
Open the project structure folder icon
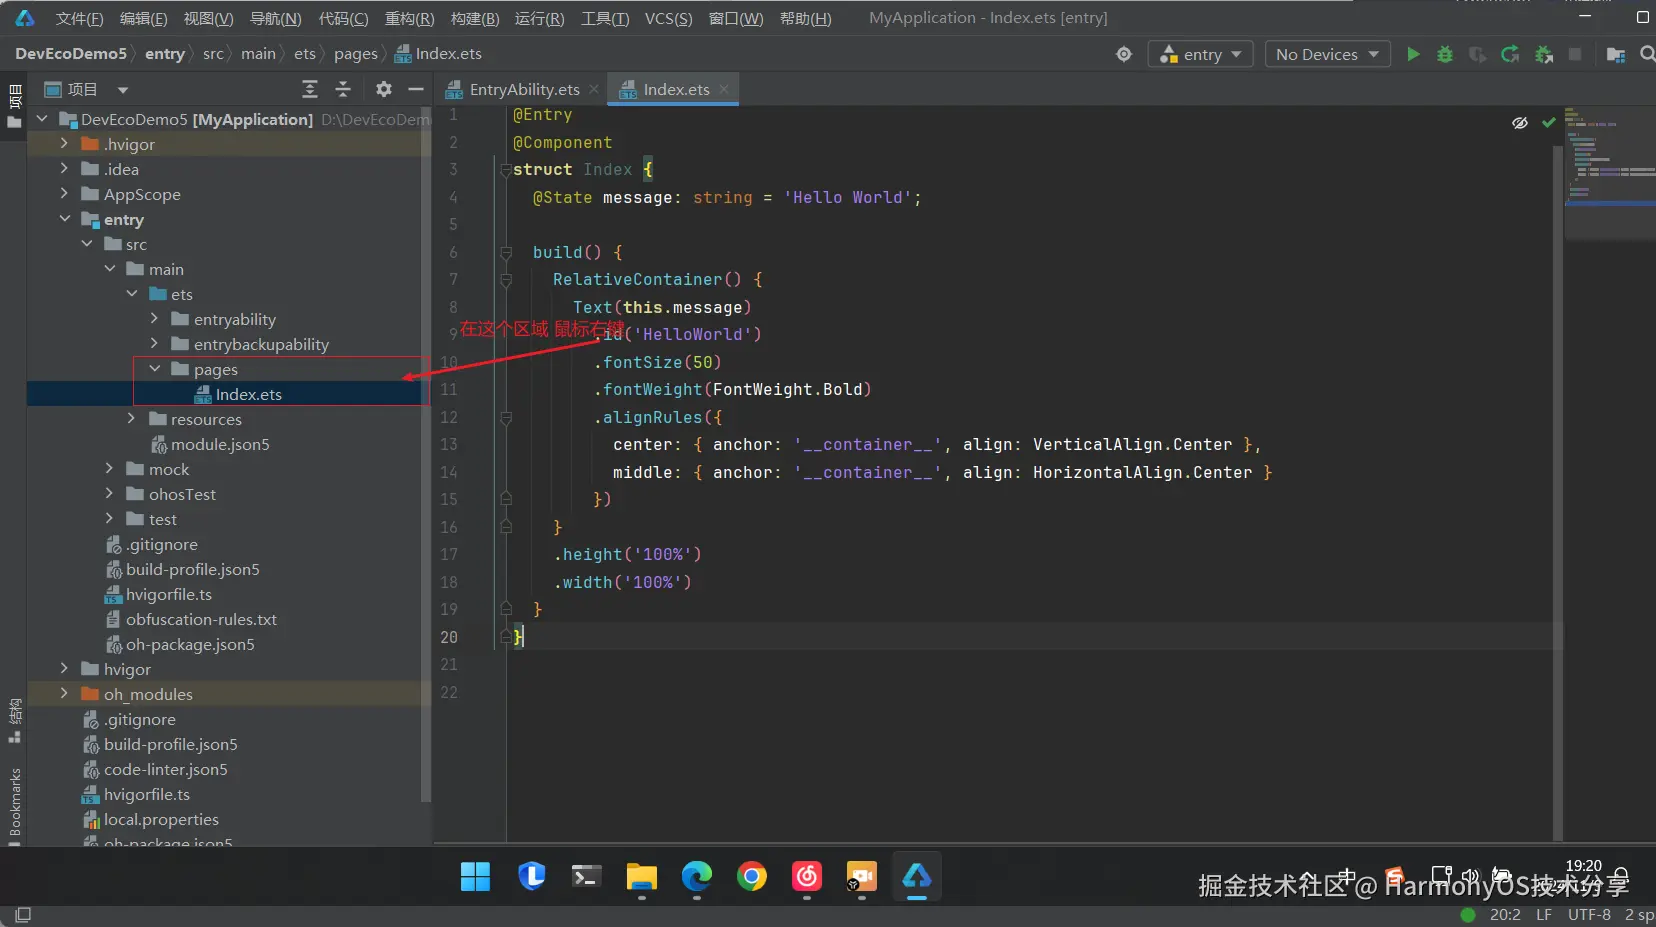1615,54
